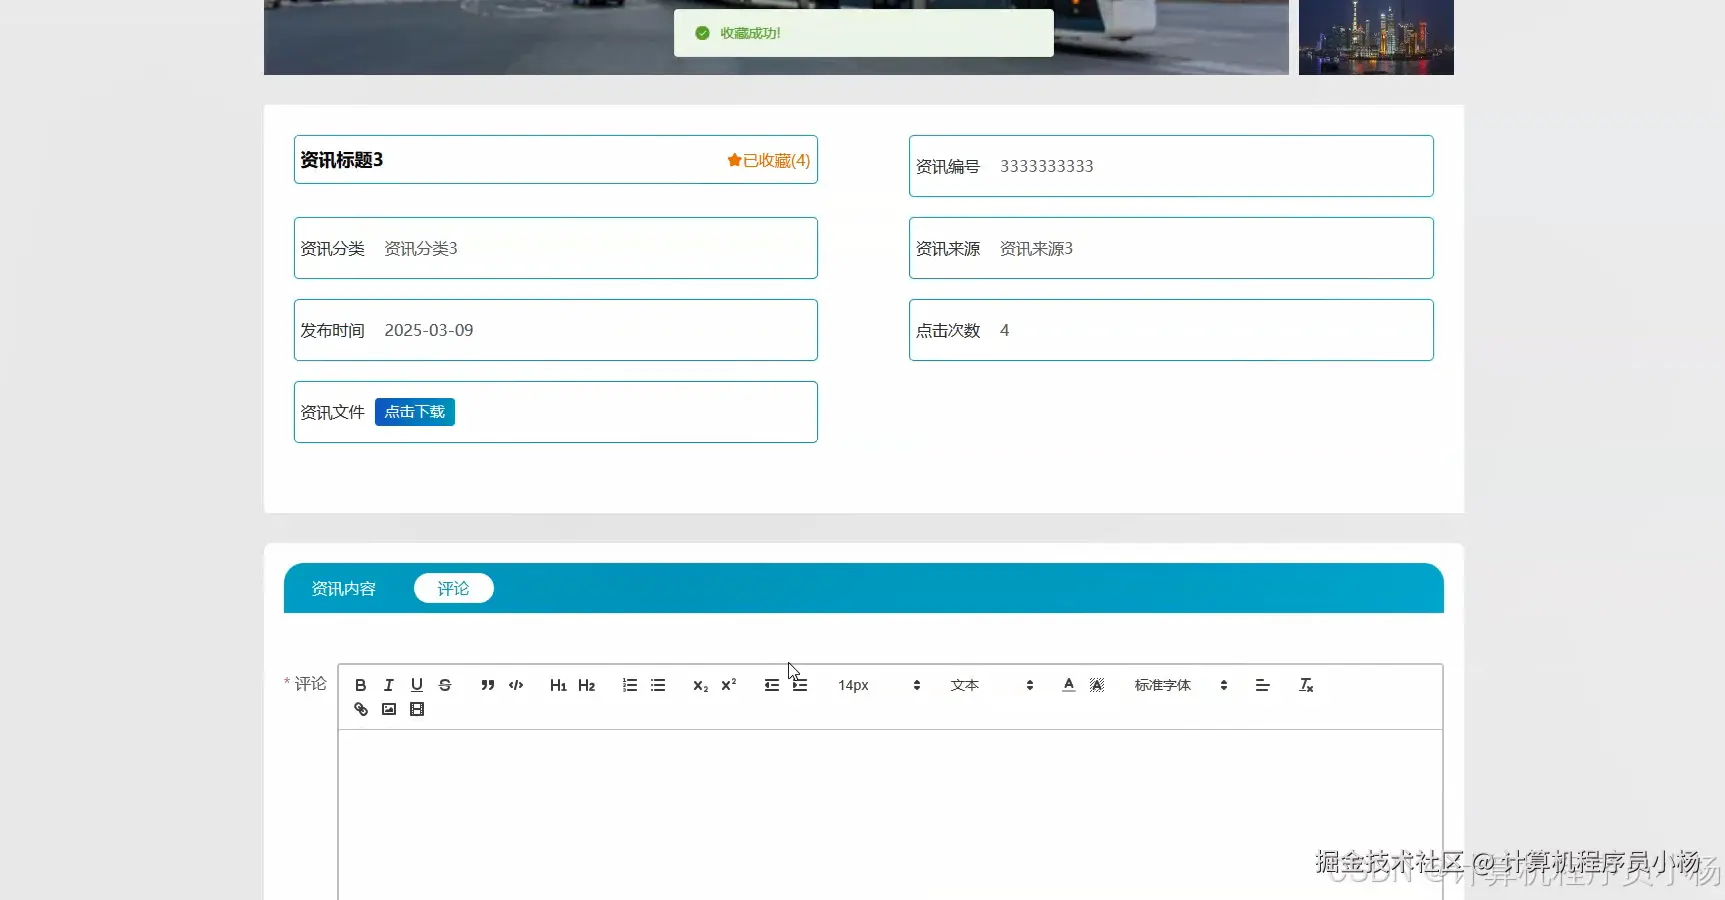Click the 资讯编号 value 3333333333
Screen dimensions: 1725x900
[x=1047, y=166]
